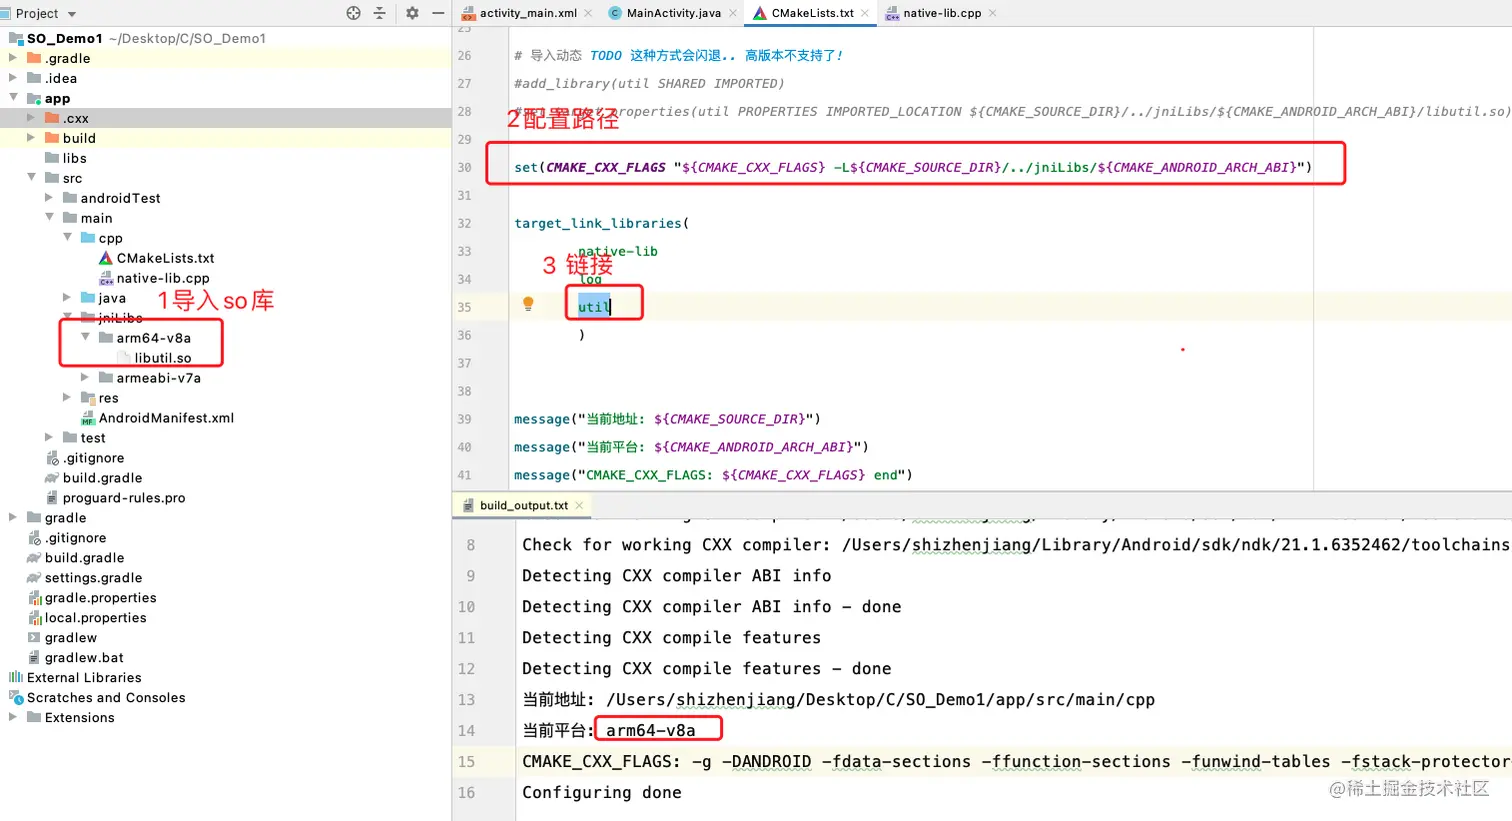Collapse the arm64-v8a folder
Viewport: 1512px width, 821px height.
85,338
